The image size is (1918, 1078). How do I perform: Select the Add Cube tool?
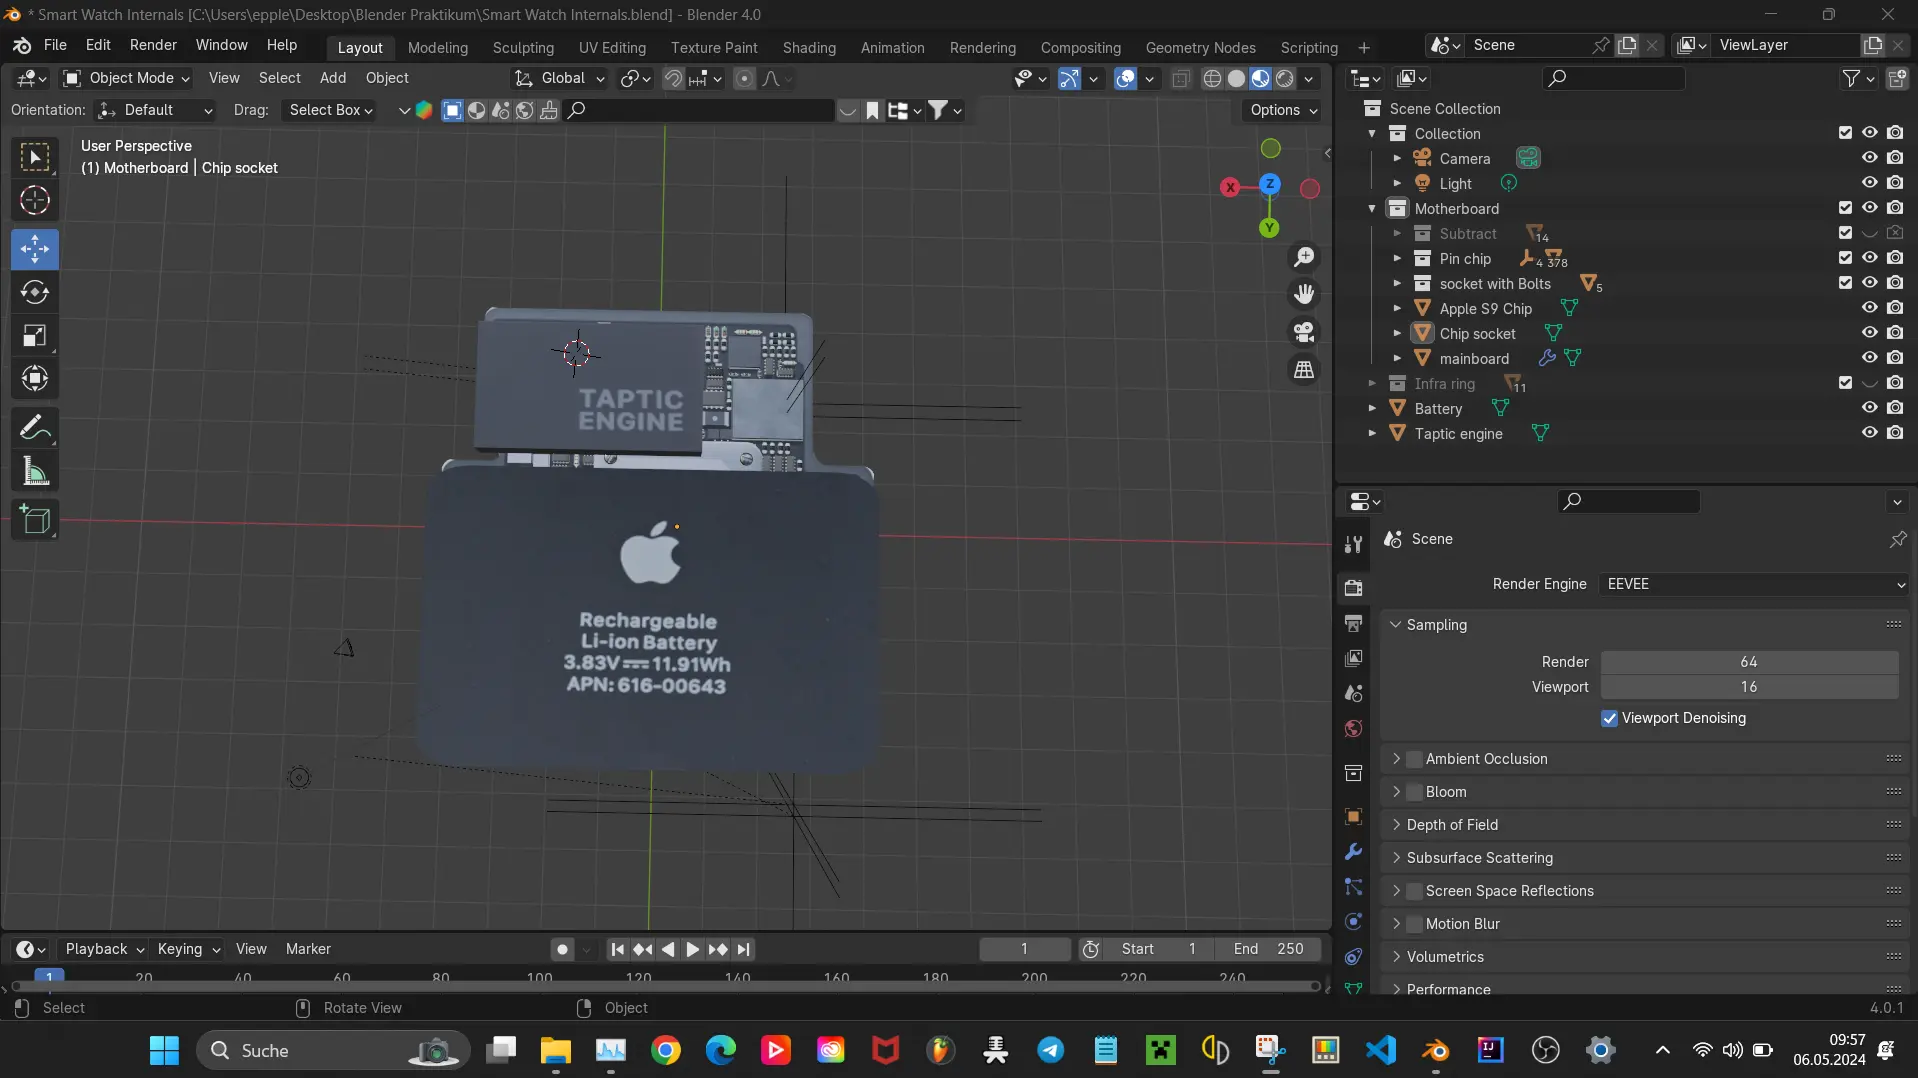click(35, 520)
